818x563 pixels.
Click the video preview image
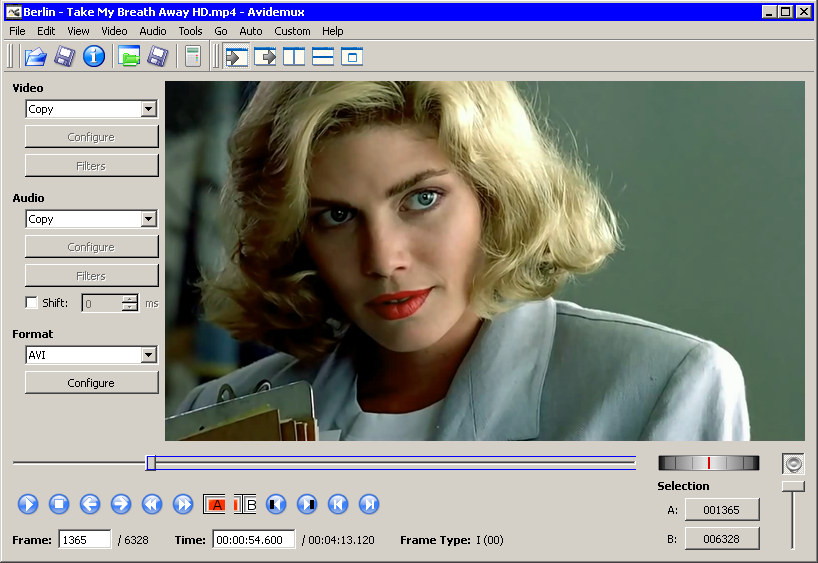click(485, 261)
